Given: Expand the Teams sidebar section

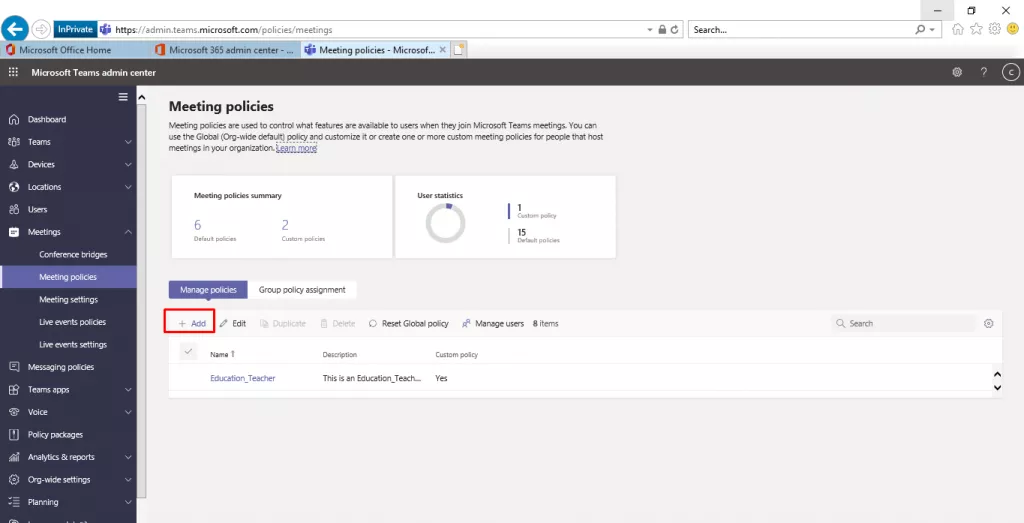Looking at the screenshot, I should (x=128, y=142).
